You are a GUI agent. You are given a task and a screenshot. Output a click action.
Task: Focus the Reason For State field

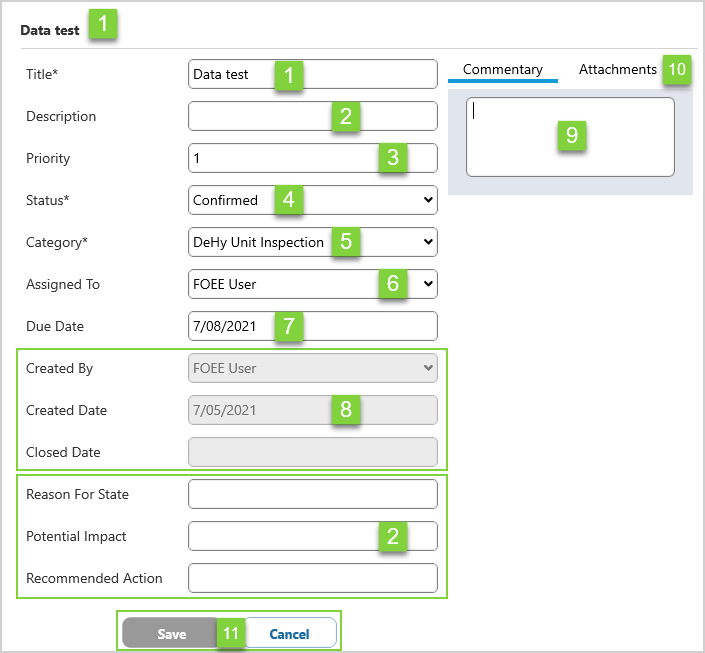coord(312,495)
